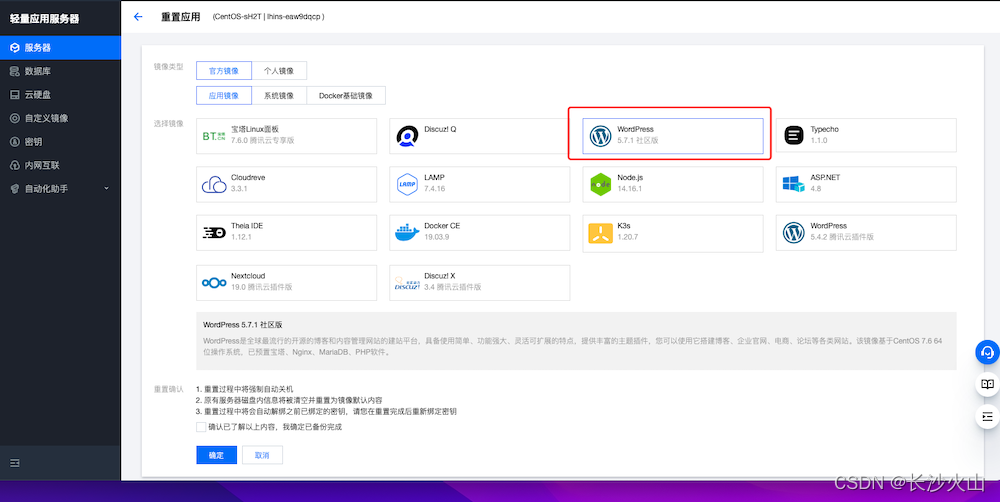Select WordPress 5.4.2 腾讯云插件版 text
Image resolution: width=1000 pixels, height=502 pixels.
point(842,231)
